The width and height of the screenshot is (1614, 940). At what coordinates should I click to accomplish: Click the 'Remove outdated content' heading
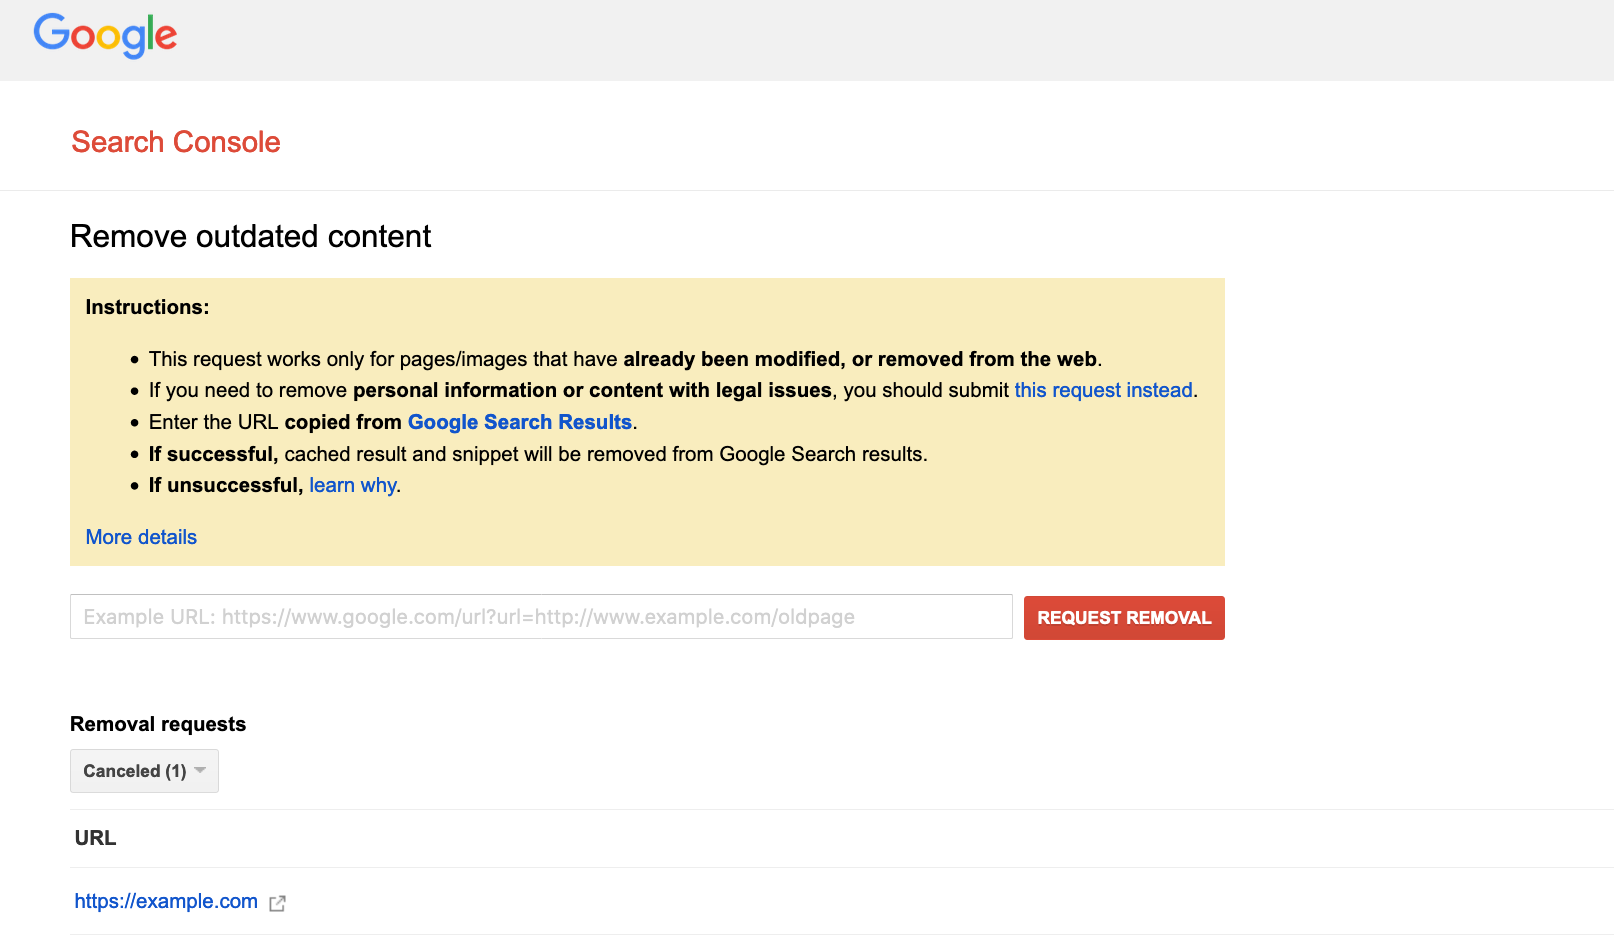pos(250,236)
